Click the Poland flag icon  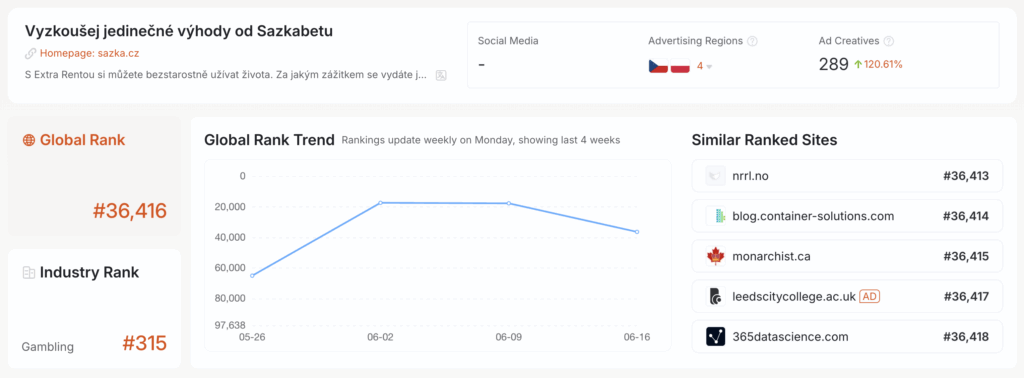coord(680,66)
